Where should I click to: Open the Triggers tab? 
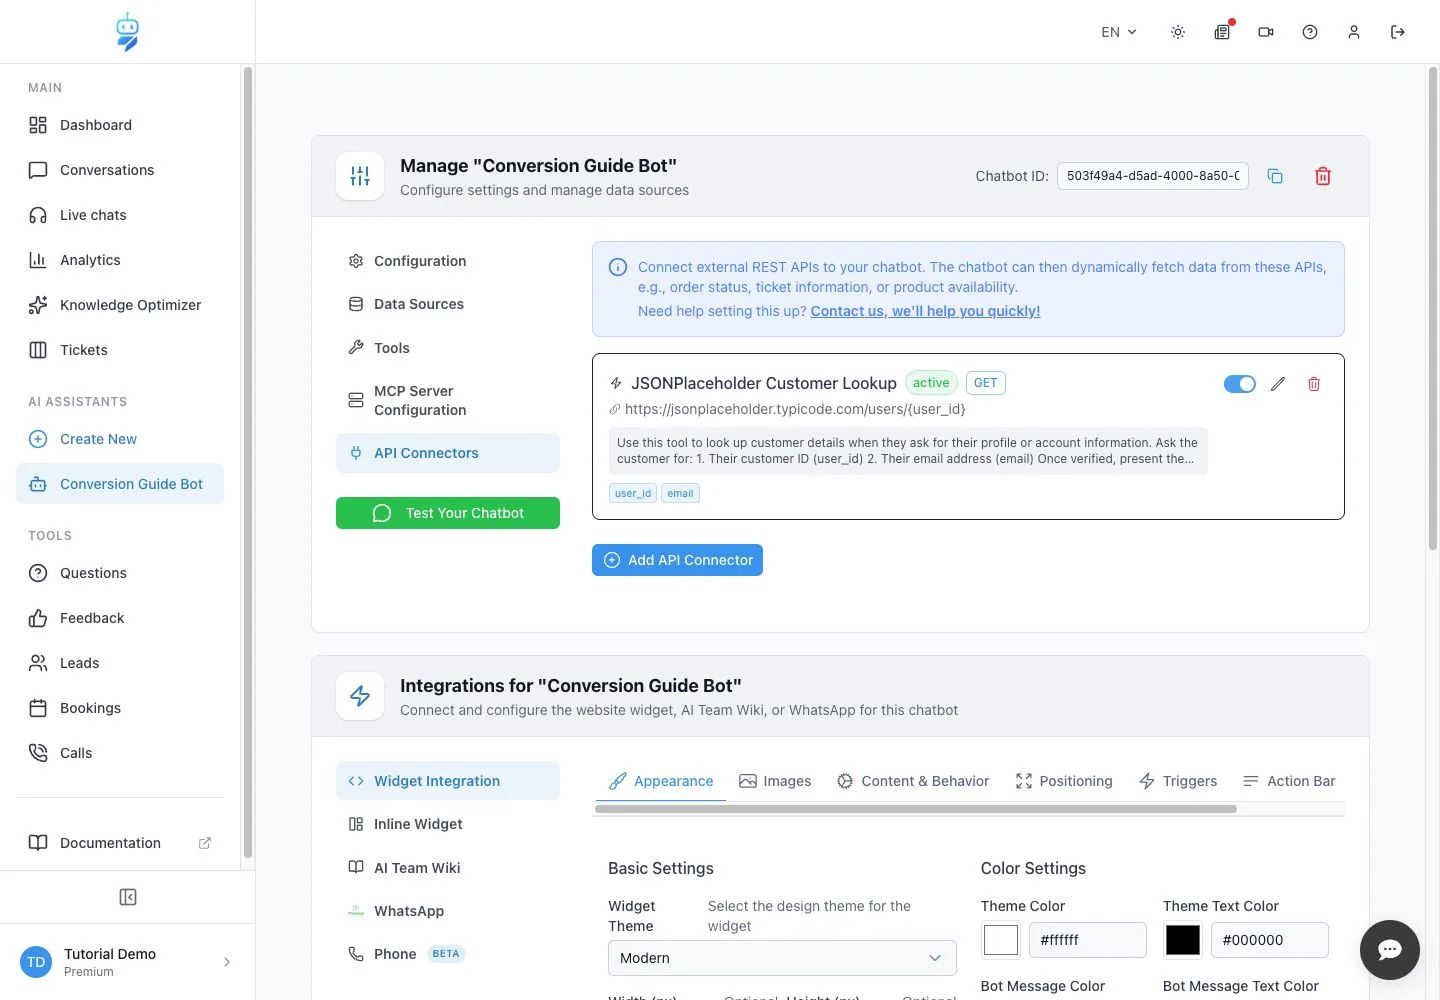pyautogui.click(x=1178, y=781)
